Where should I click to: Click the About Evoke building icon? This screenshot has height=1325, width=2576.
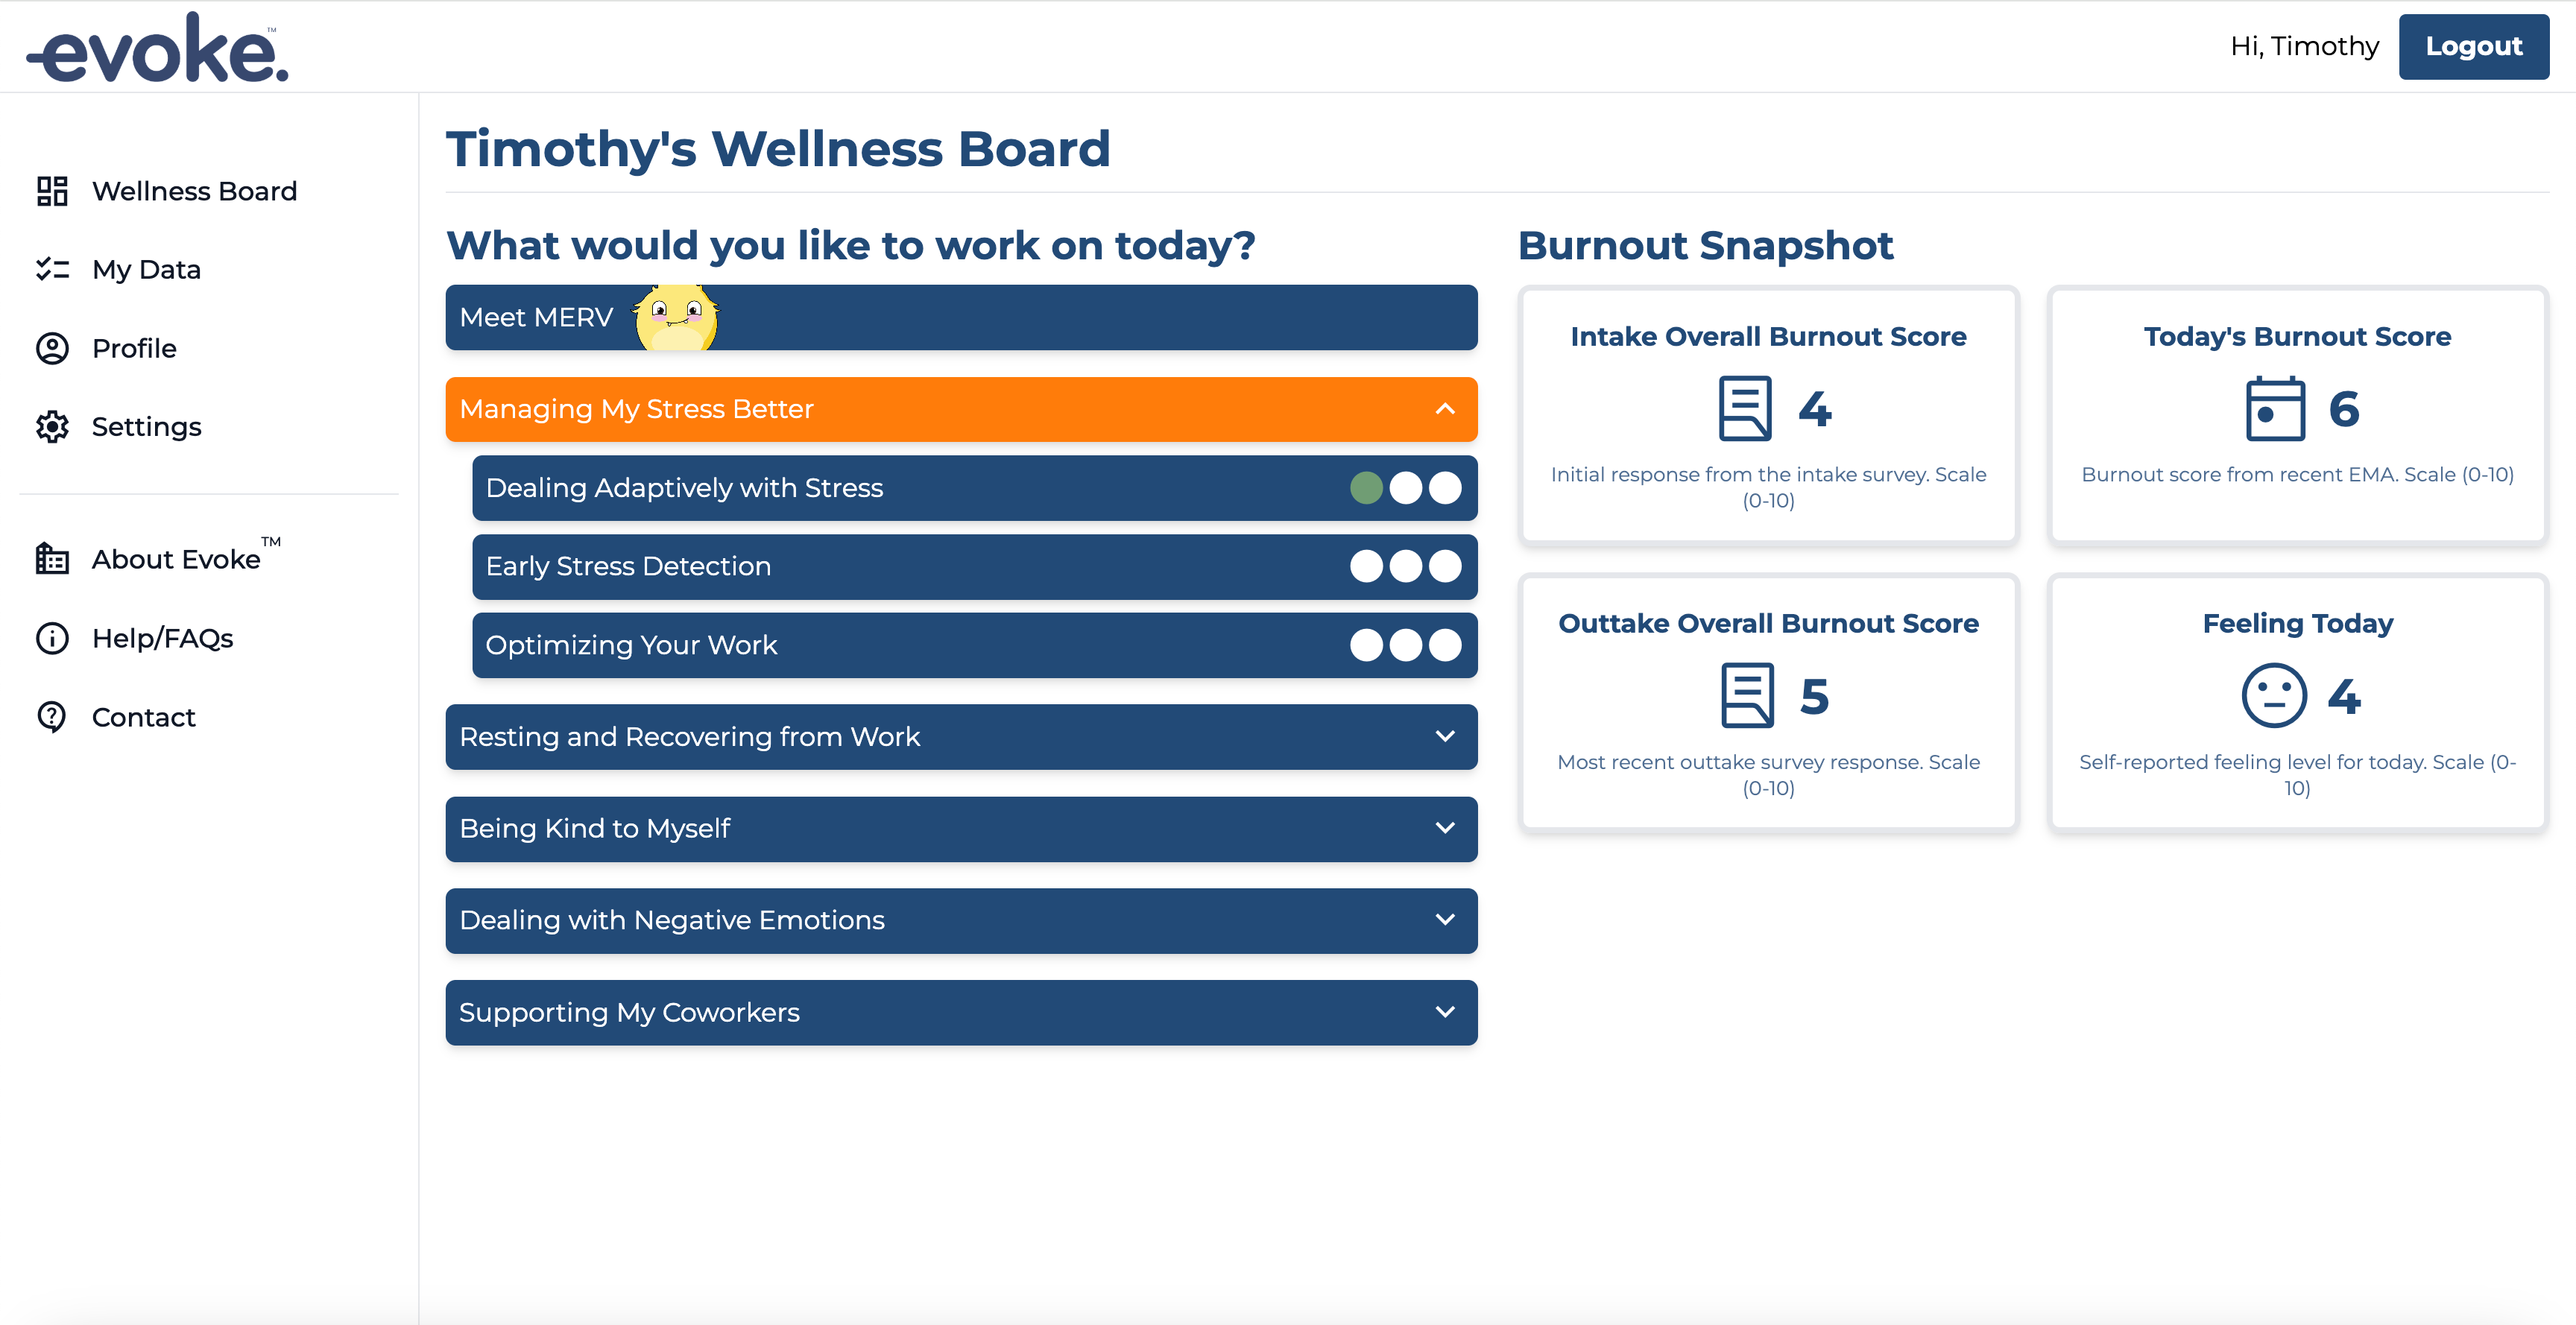pos(52,559)
